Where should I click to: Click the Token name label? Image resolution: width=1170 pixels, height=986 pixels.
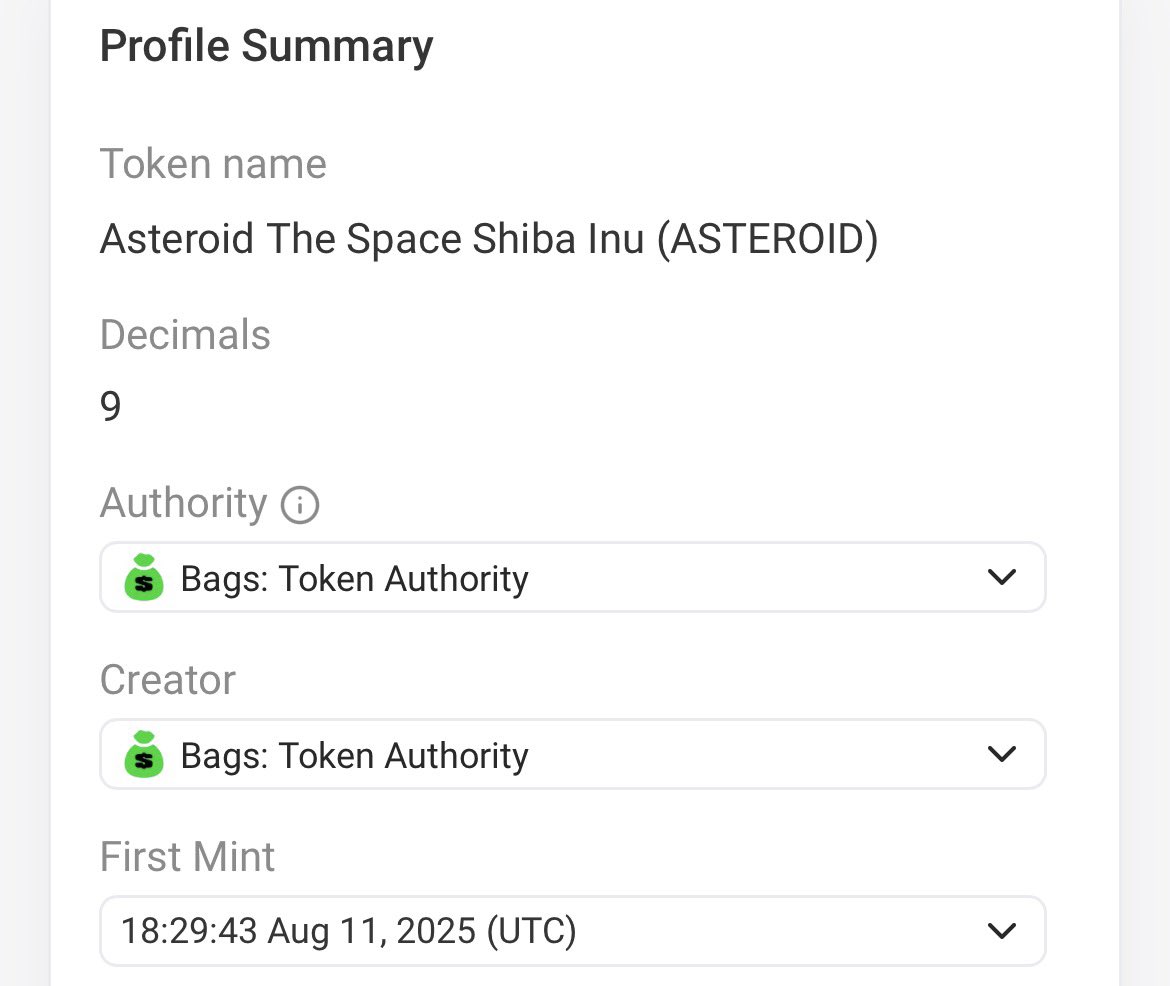click(213, 164)
